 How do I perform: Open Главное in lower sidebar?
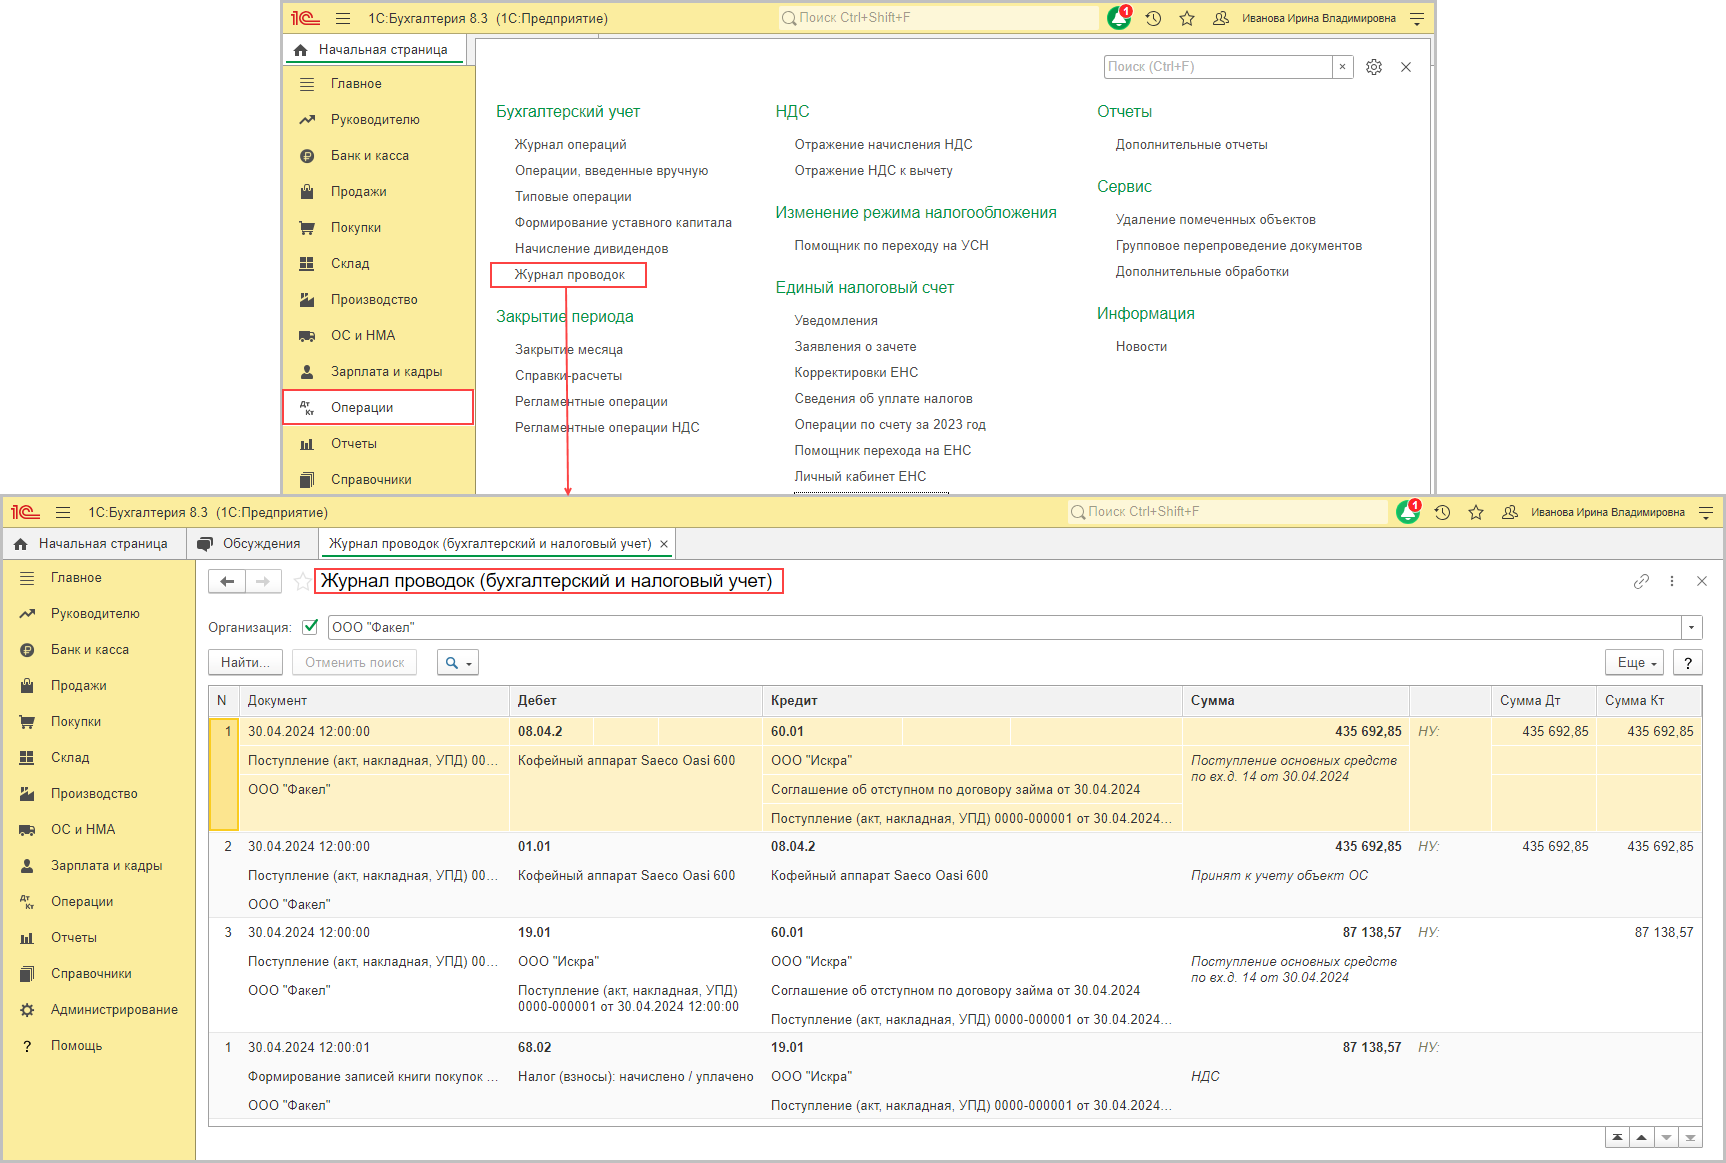[x=98, y=578]
